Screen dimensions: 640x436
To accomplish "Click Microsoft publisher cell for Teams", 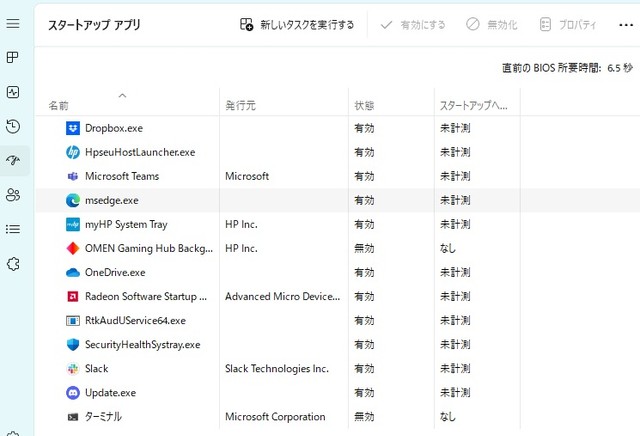I will [x=247, y=176].
